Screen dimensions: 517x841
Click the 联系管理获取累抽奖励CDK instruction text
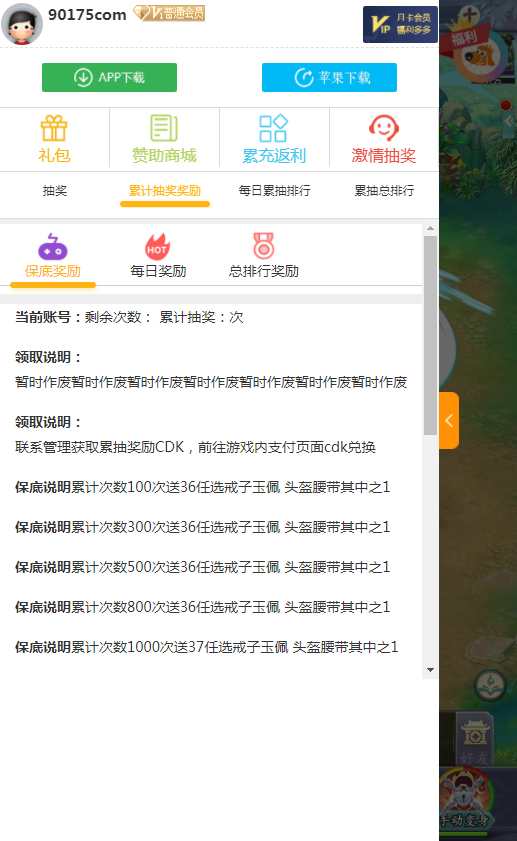pos(195,447)
